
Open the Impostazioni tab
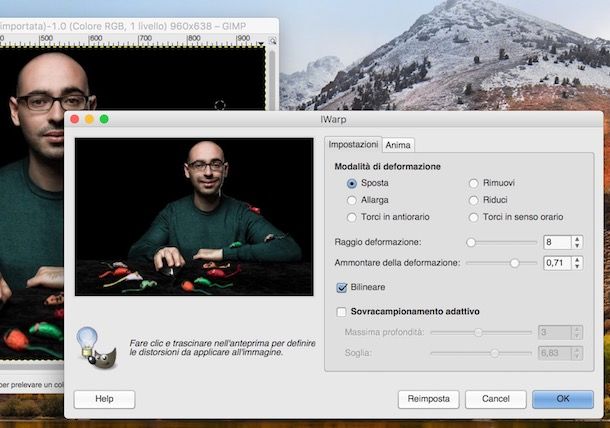pyautogui.click(x=353, y=144)
